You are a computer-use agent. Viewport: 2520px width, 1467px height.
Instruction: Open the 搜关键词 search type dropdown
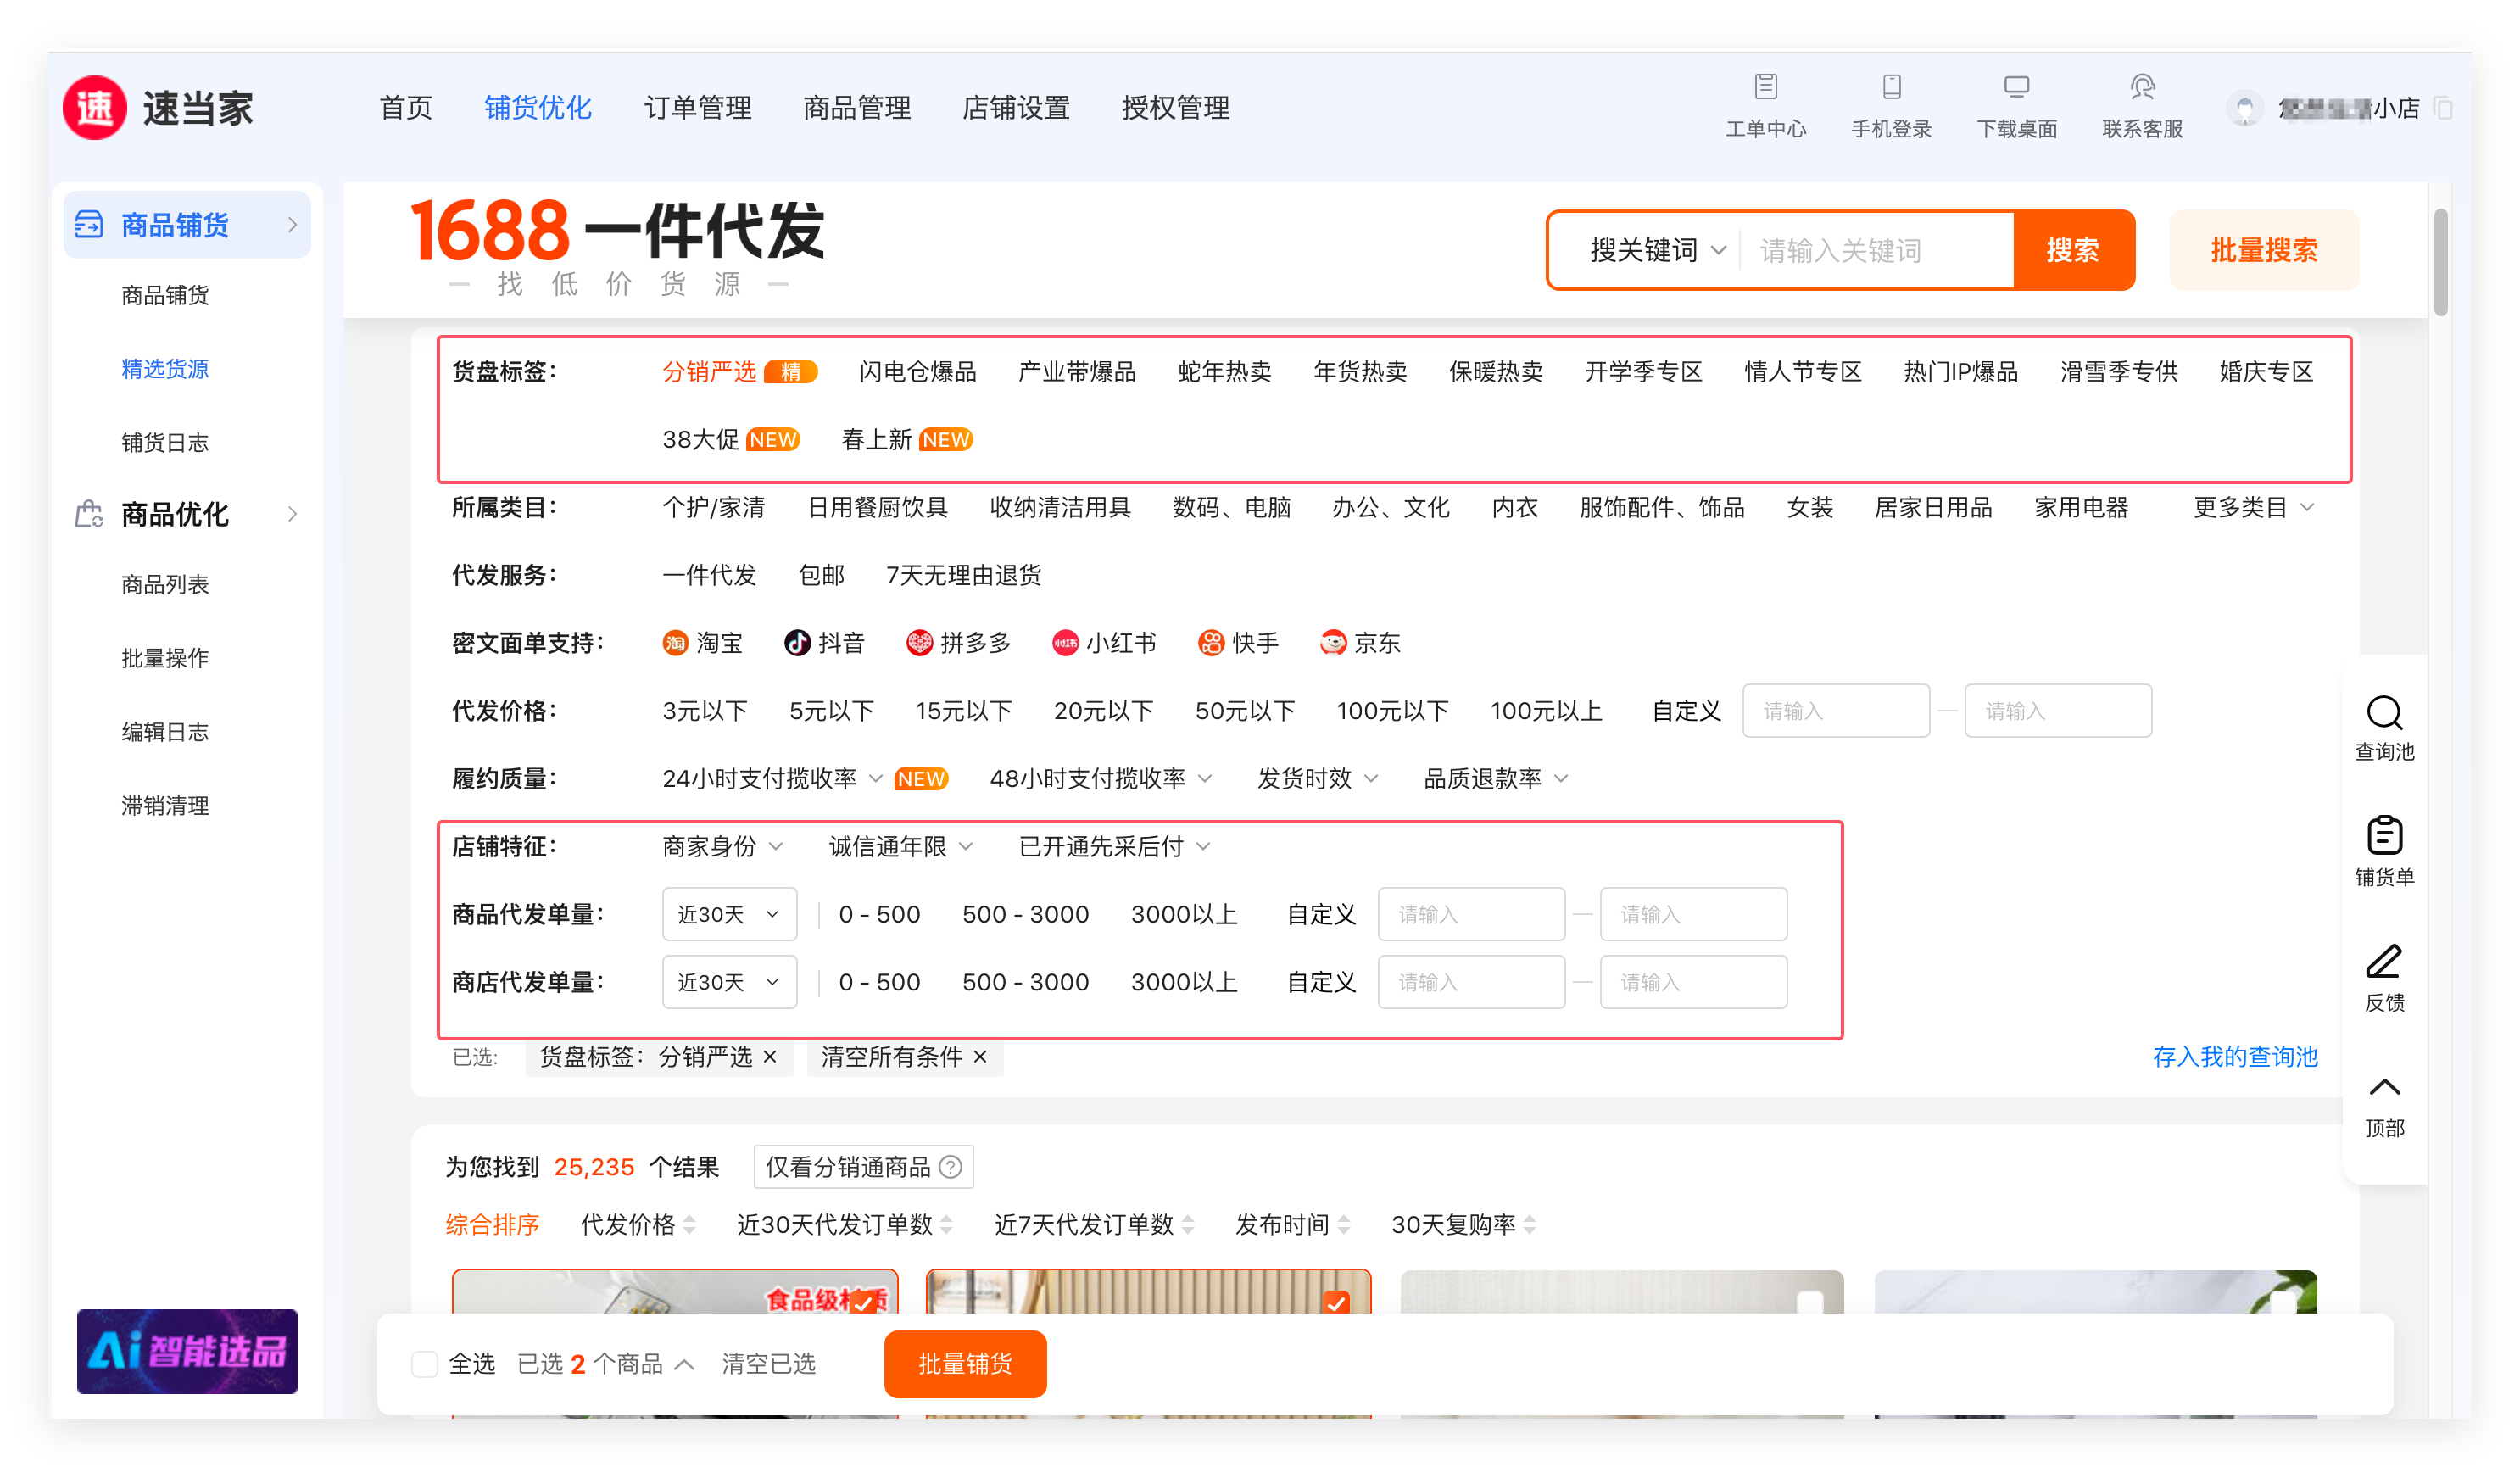[x=1656, y=250]
